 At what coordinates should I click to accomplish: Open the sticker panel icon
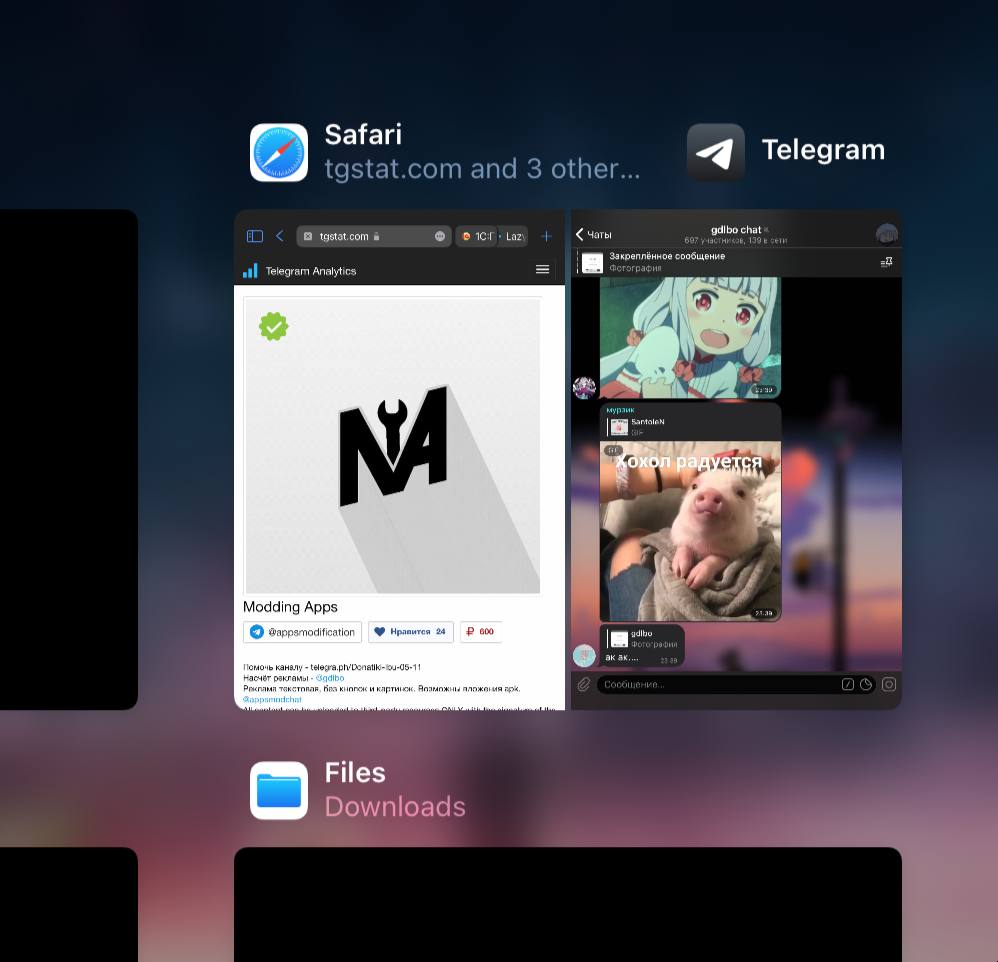(x=866, y=684)
